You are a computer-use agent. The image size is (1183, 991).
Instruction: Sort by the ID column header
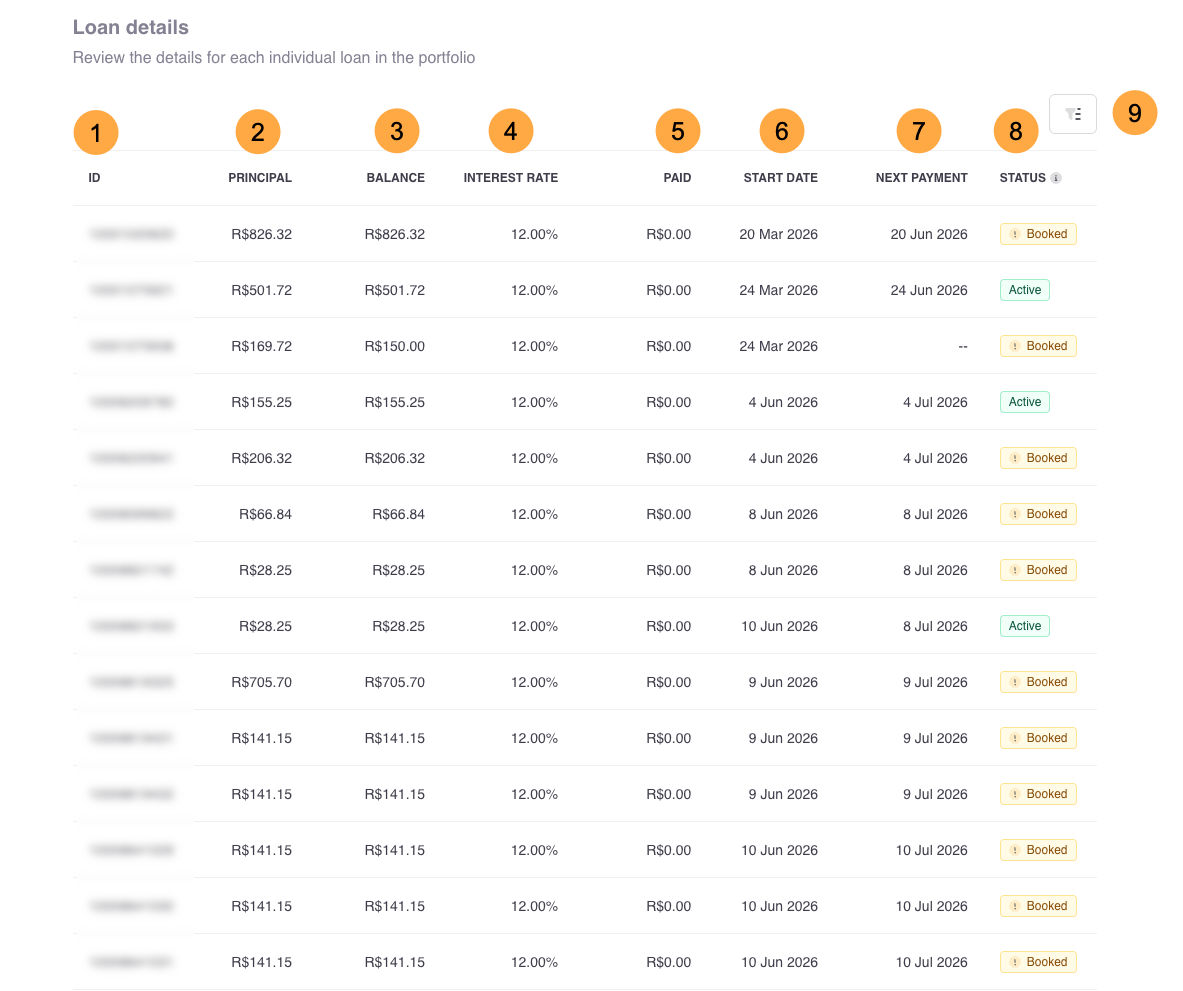(94, 178)
